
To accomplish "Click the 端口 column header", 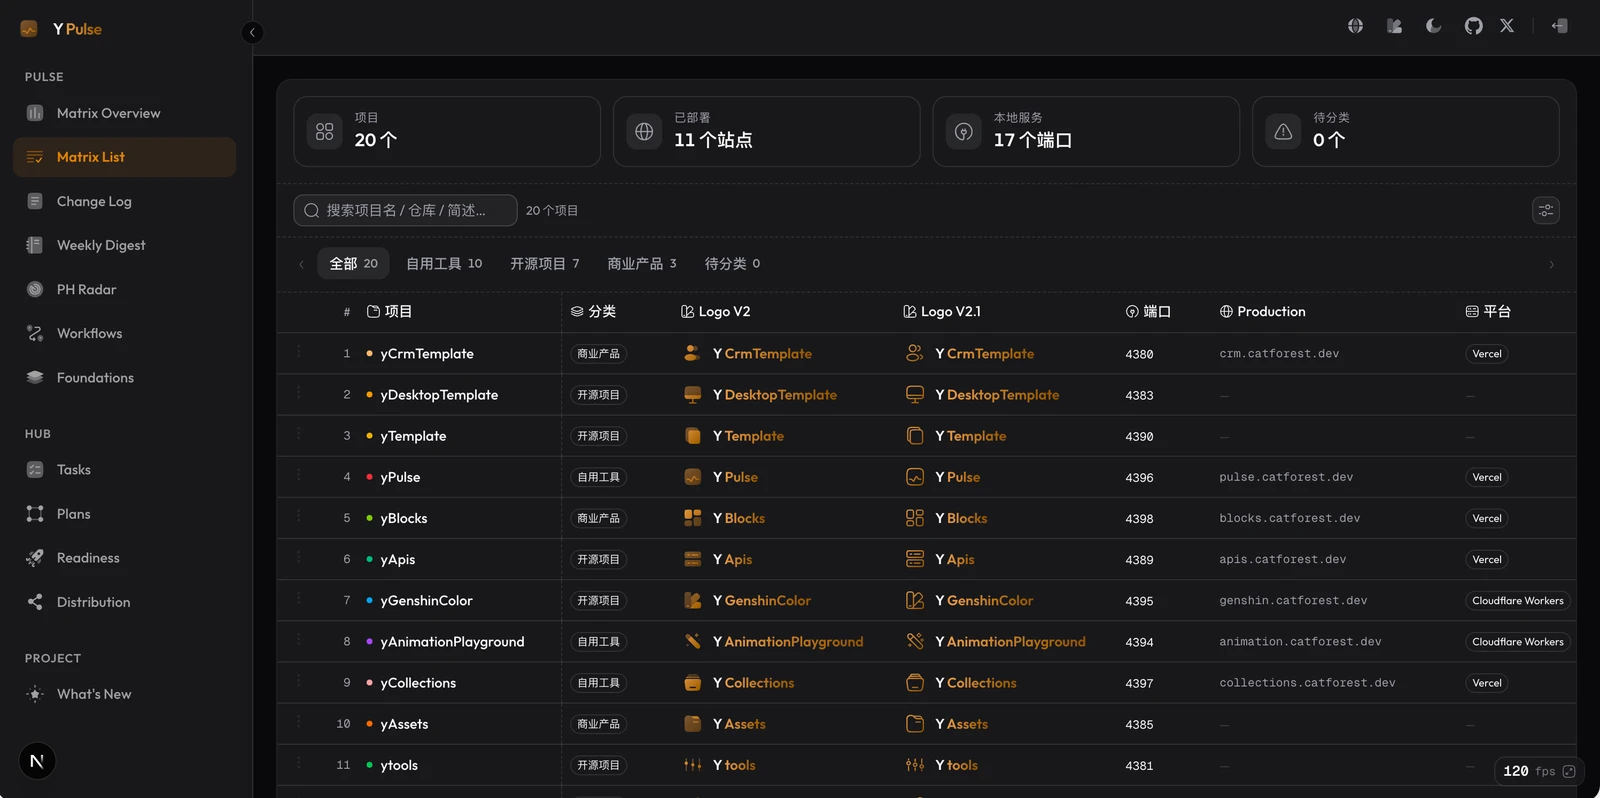I will pyautogui.click(x=1148, y=312).
